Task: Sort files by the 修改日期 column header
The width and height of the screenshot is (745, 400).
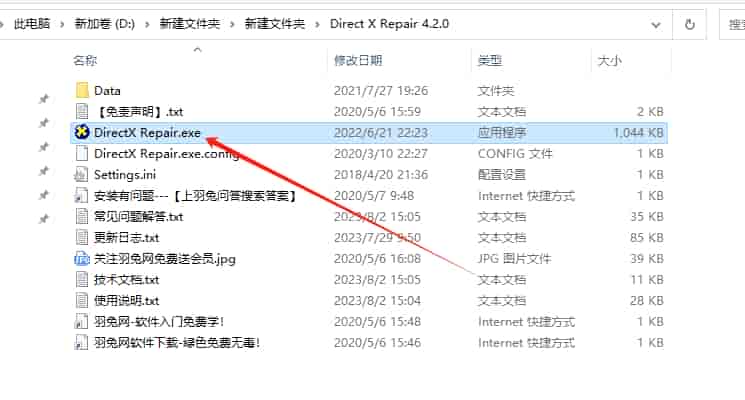Action: [358, 60]
